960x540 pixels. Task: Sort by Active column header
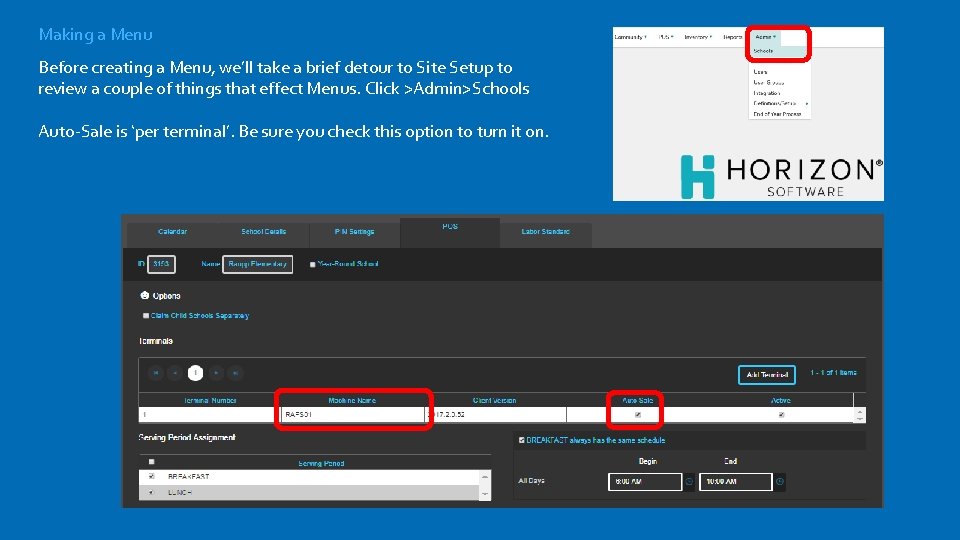tap(781, 400)
